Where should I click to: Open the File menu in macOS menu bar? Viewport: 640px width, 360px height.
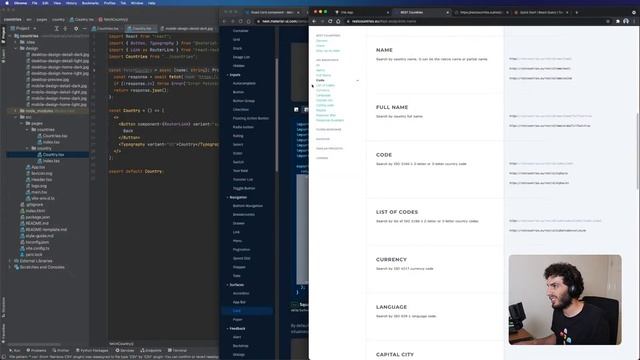click(x=35, y=3)
